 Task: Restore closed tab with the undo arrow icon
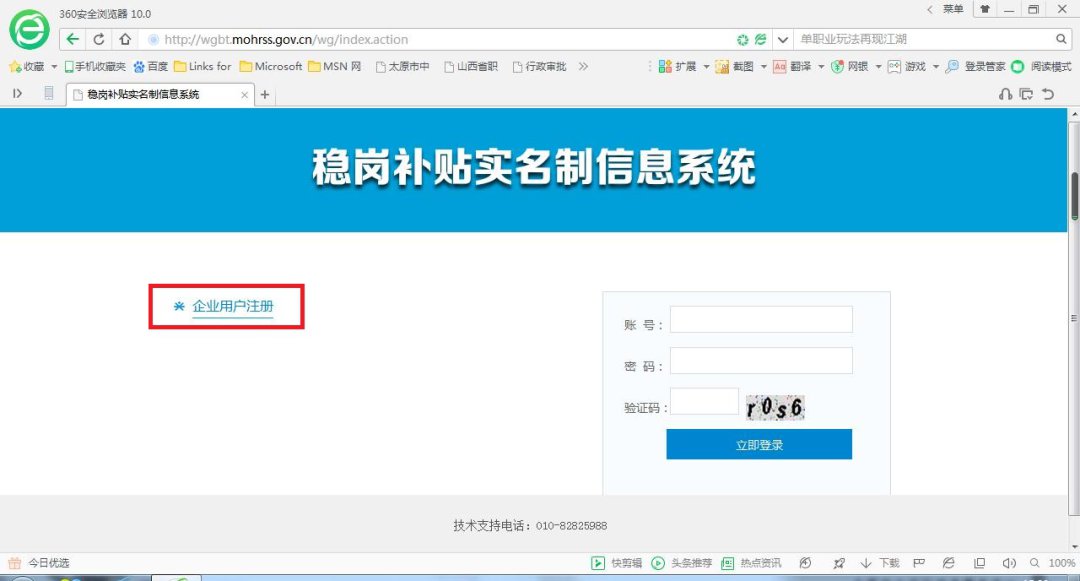coord(1048,94)
